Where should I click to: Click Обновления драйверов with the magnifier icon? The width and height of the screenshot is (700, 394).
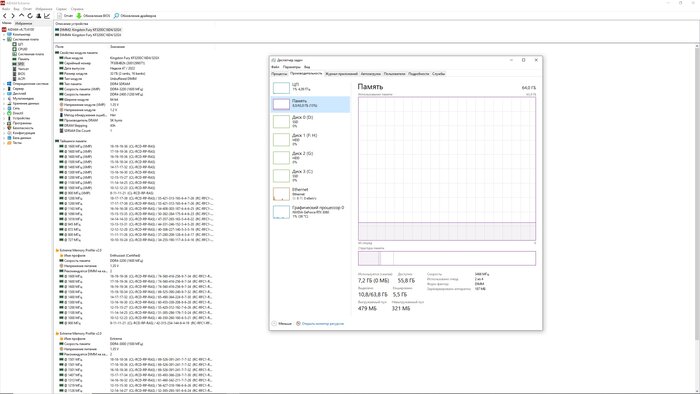coord(135,16)
